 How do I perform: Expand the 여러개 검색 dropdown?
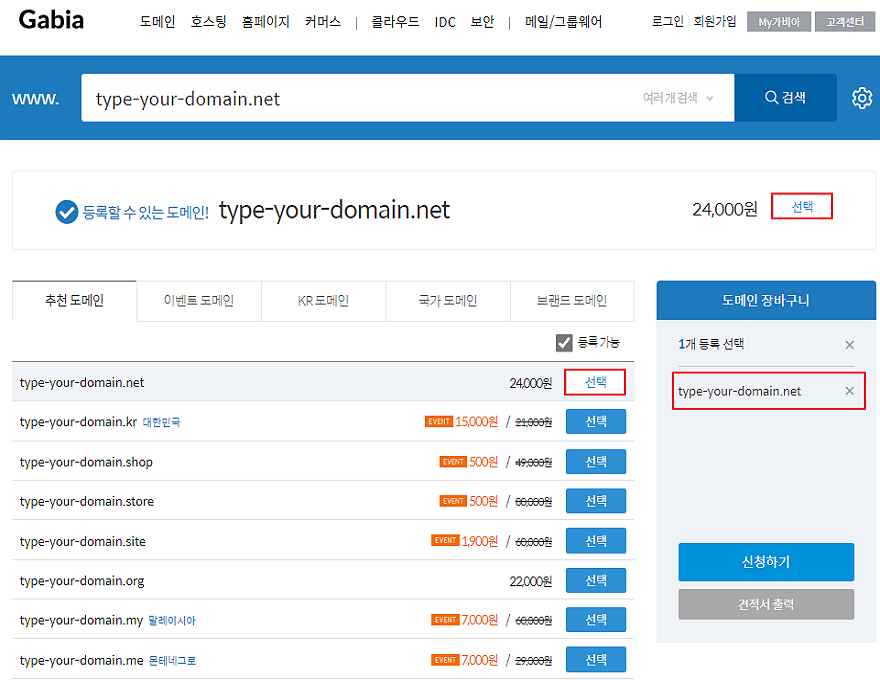(x=679, y=98)
